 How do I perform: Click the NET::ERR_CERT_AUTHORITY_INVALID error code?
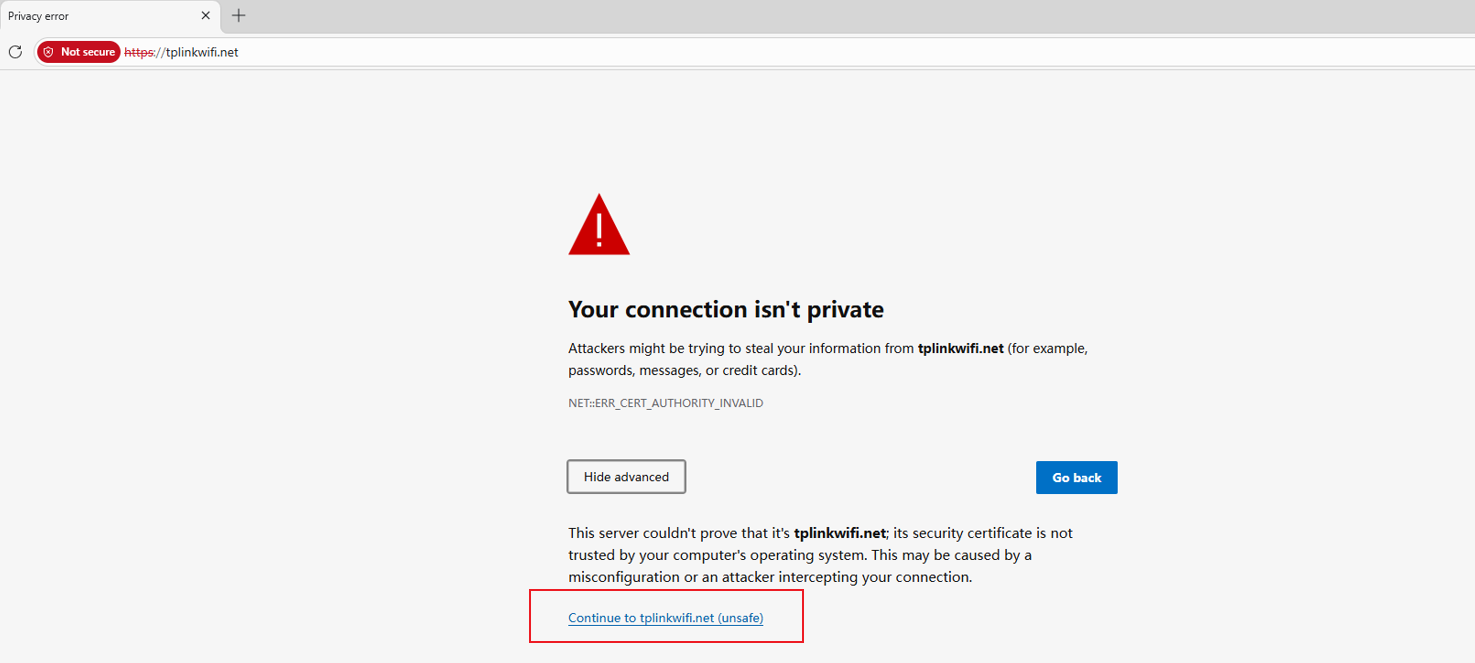tap(665, 403)
